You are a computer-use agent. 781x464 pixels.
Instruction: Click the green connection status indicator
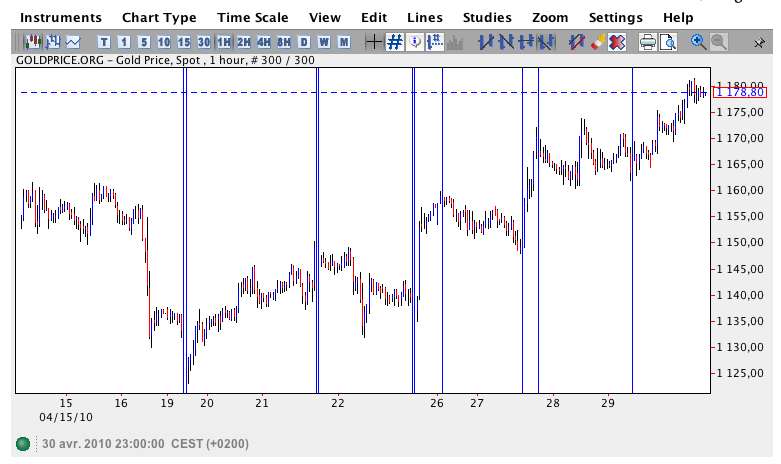[23, 444]
